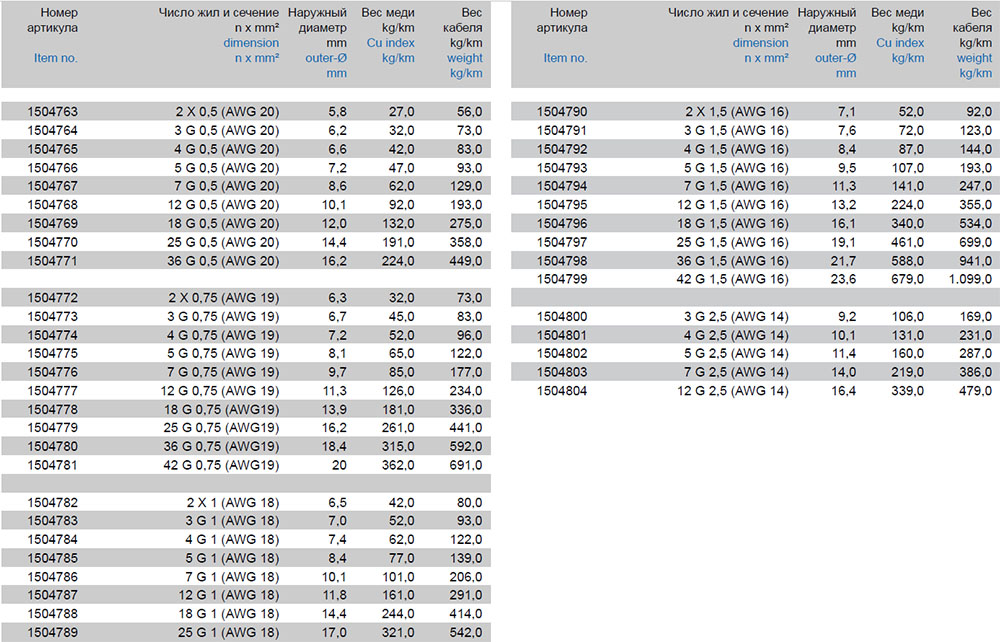Image resolution: width=1000 pixels, height=642 pixels.
Task: Click '5 G 0,75 (AWG 19)' cell
Action: tap(223, 353)
